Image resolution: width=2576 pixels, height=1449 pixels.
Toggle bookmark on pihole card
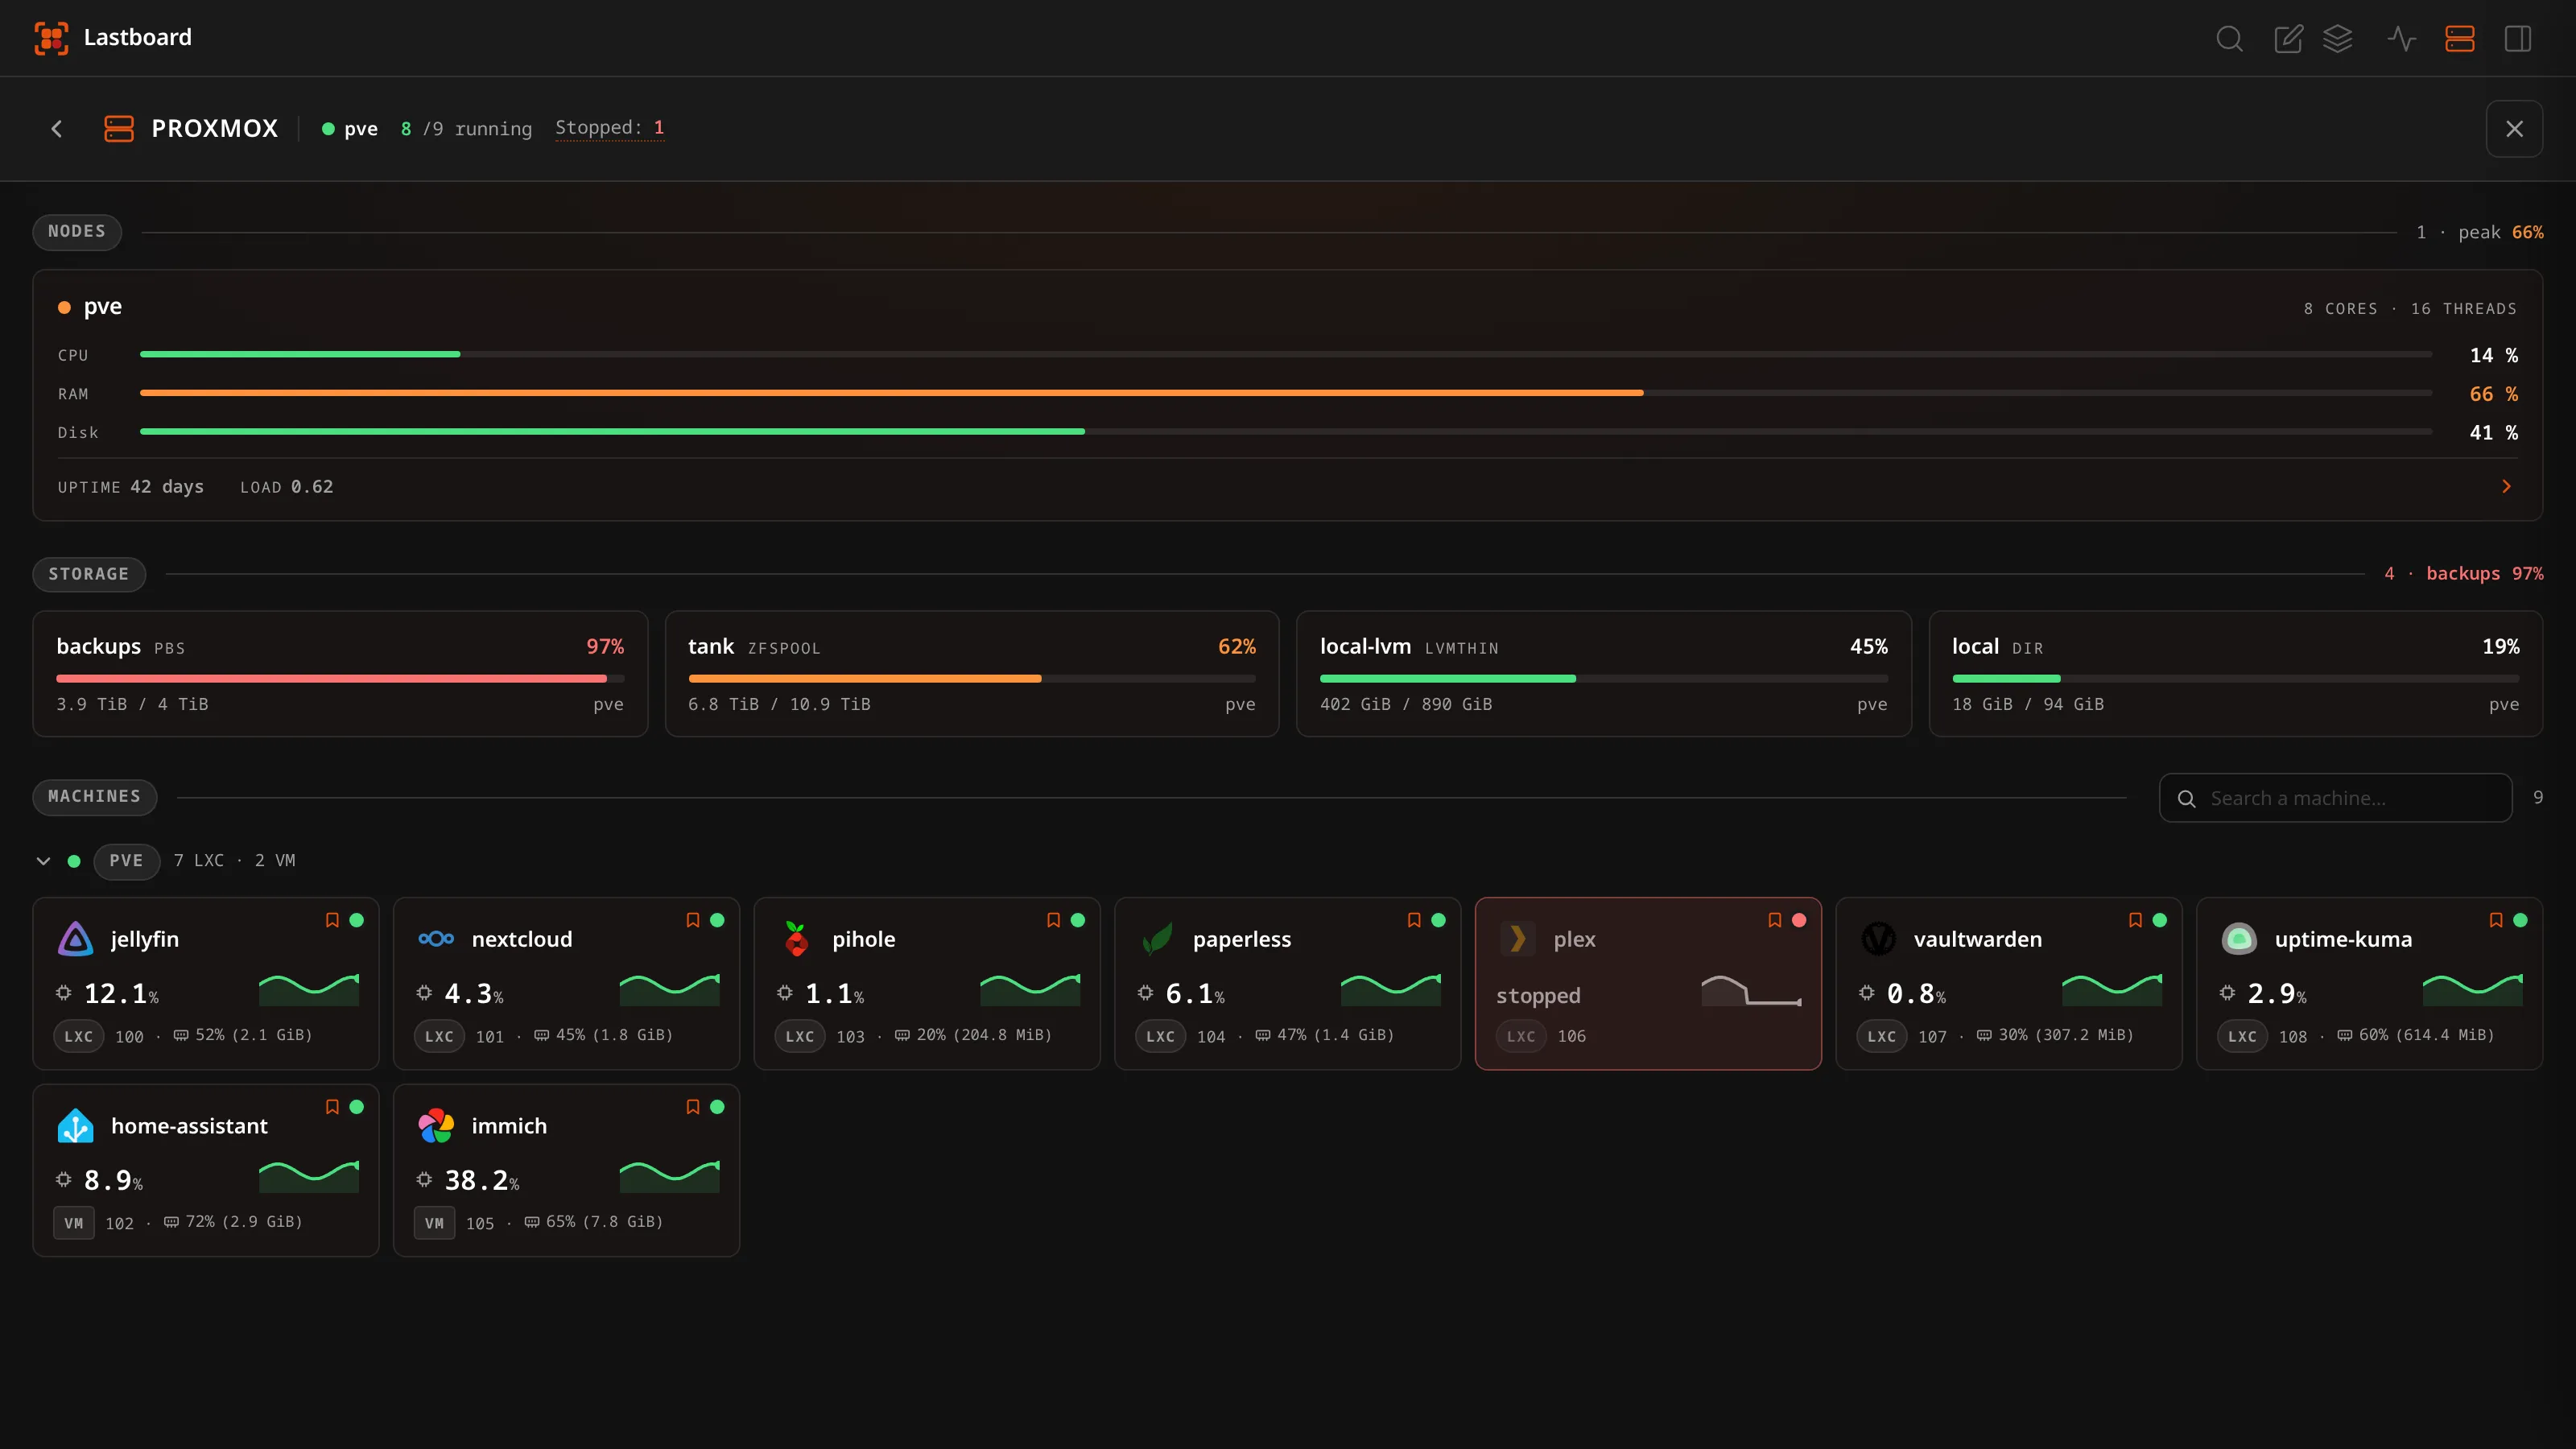coord(1053,920)
